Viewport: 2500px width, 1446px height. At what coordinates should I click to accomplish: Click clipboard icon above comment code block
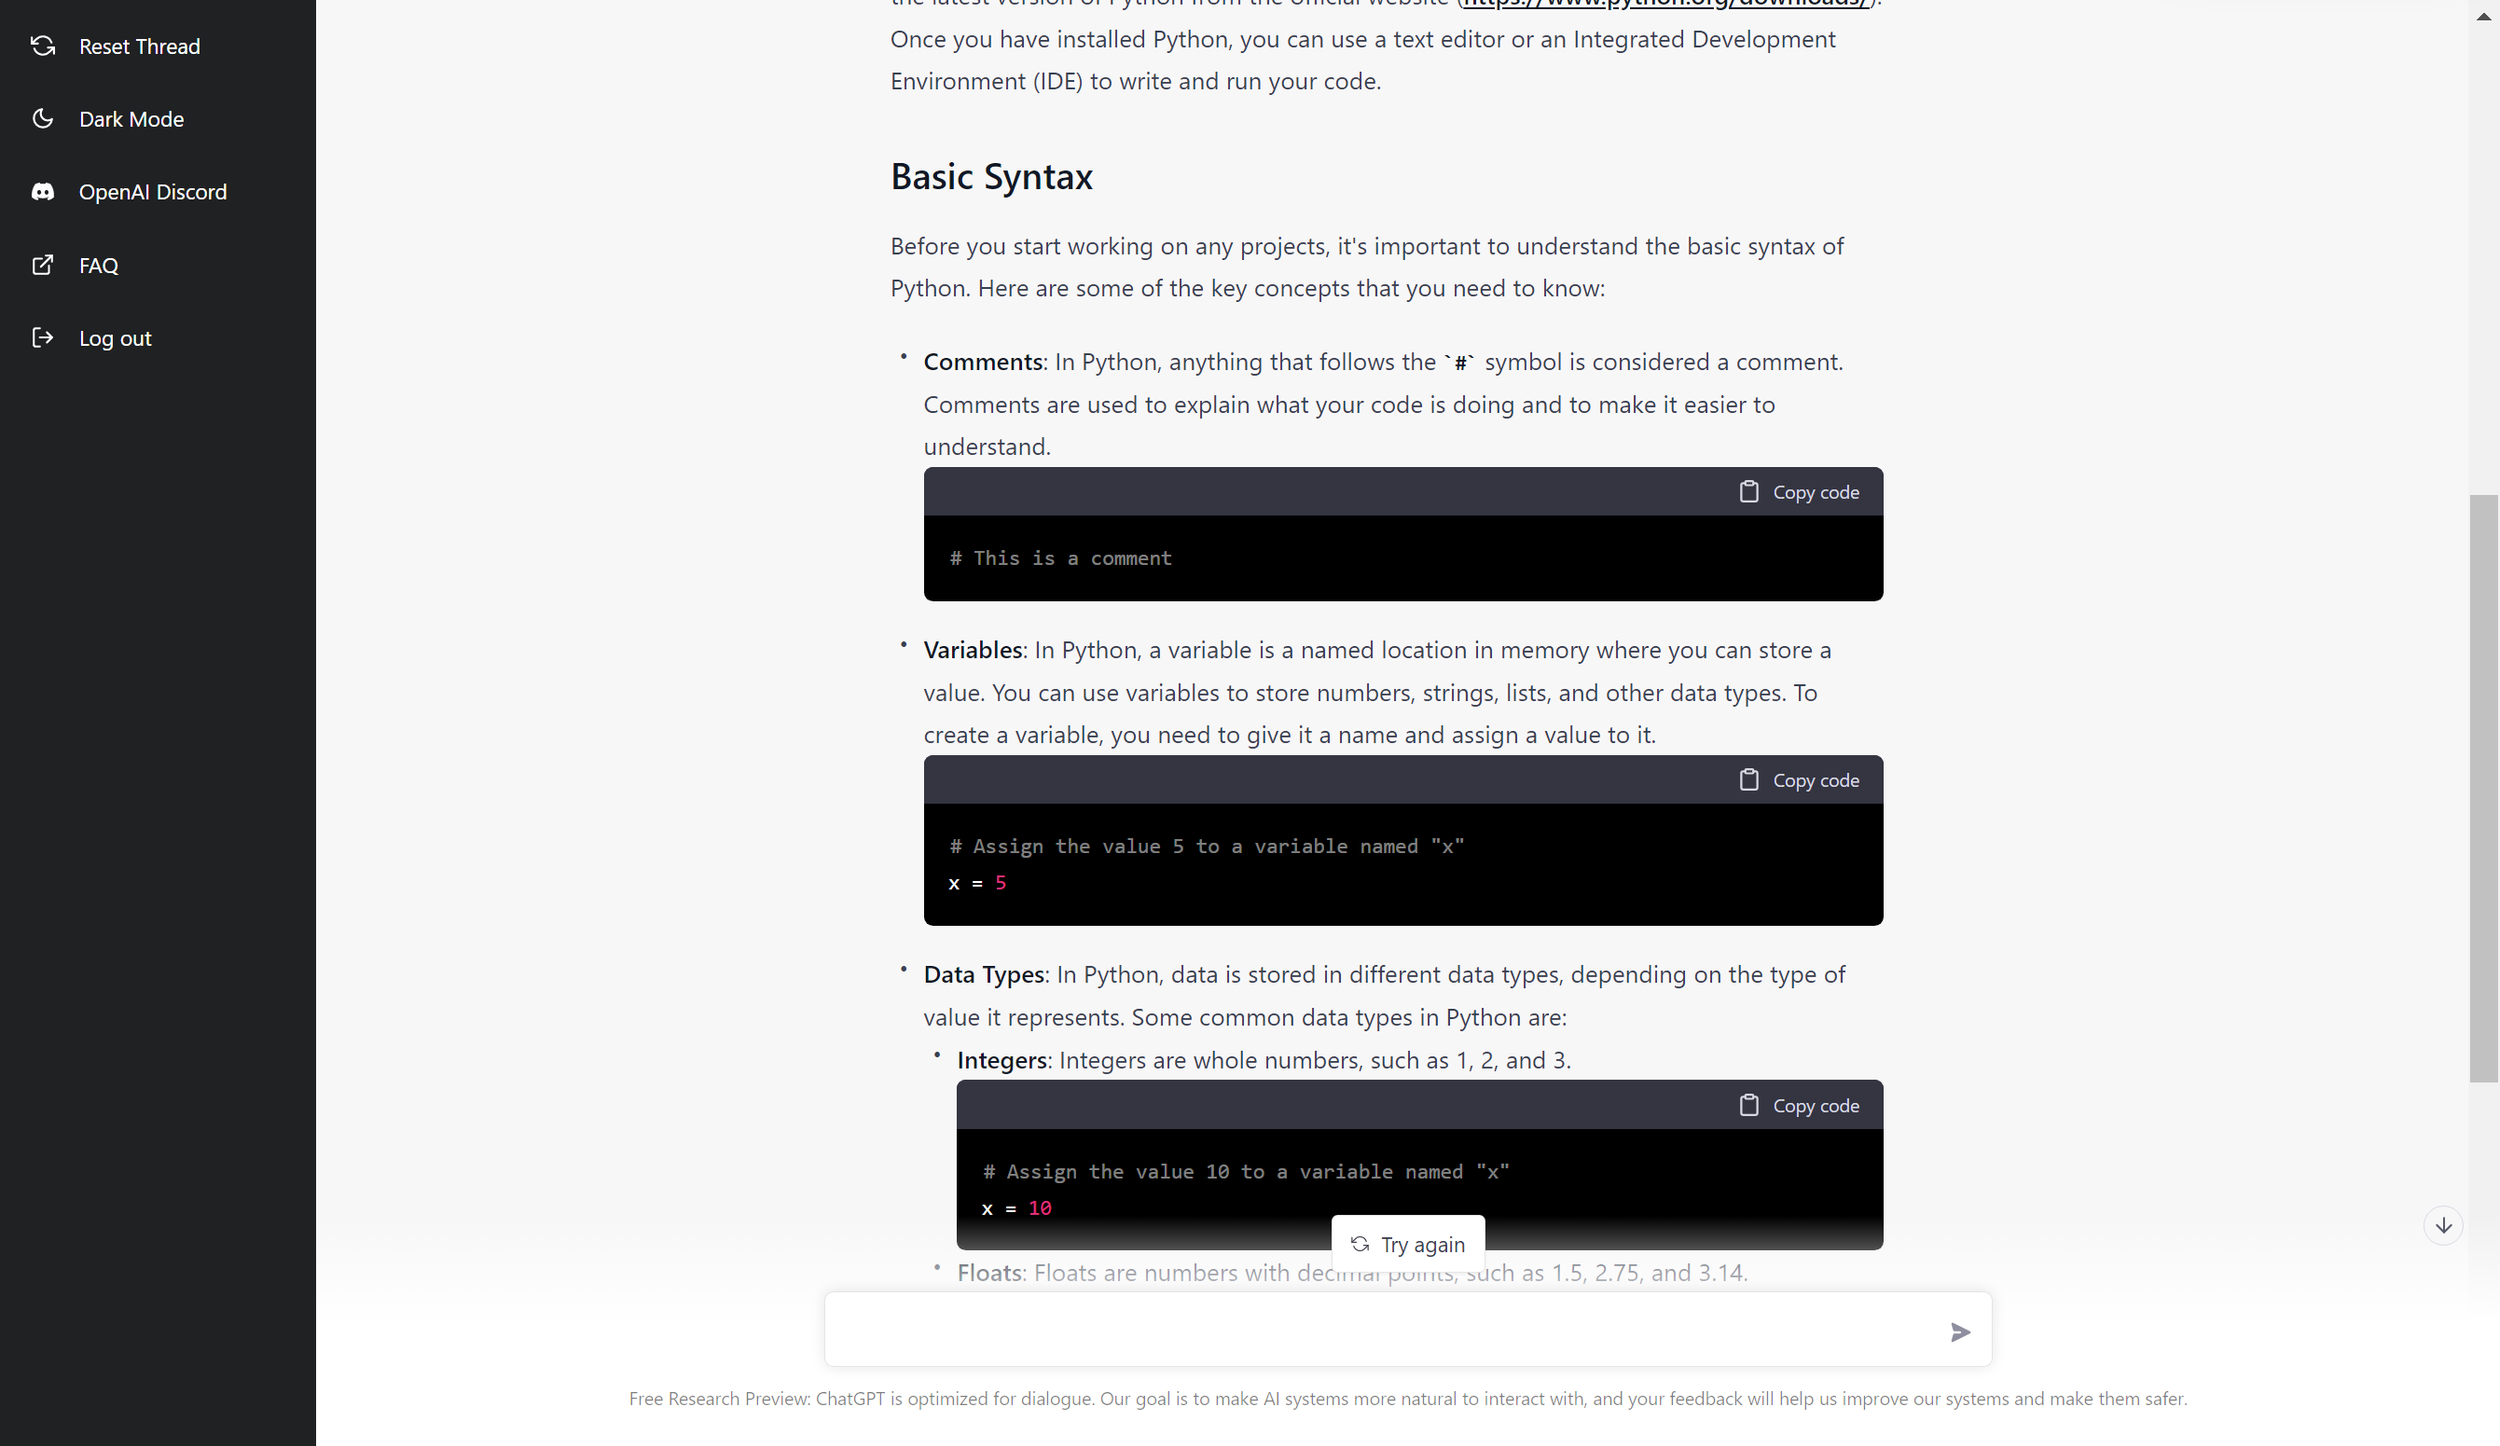pos(1748,492)
